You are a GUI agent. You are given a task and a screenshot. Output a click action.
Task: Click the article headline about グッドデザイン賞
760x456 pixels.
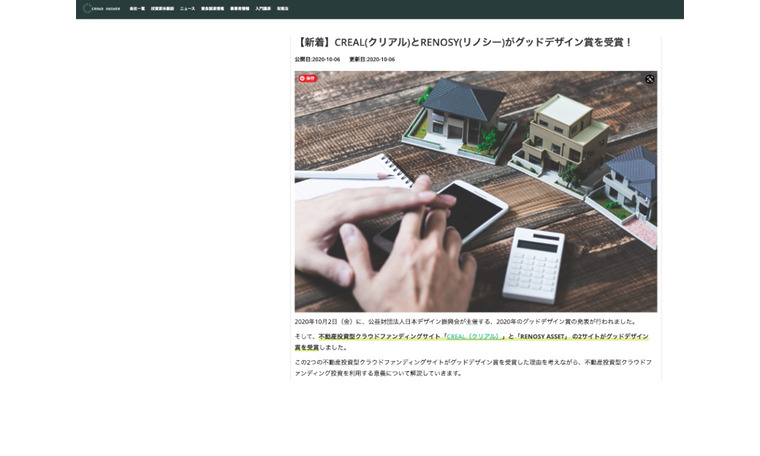(465, 42)
